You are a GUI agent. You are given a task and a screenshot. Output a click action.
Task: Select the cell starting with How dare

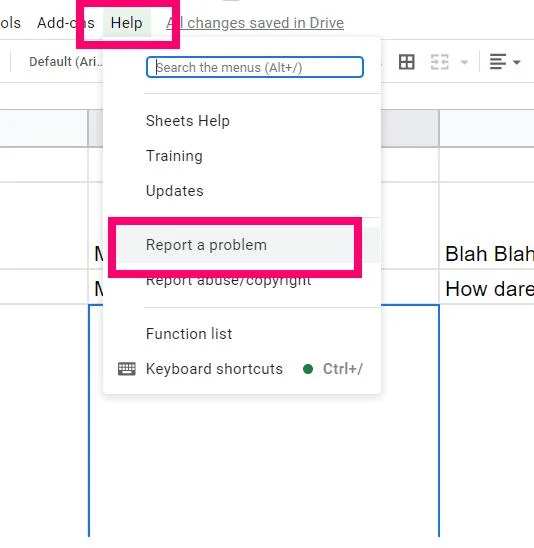point(486,287)
